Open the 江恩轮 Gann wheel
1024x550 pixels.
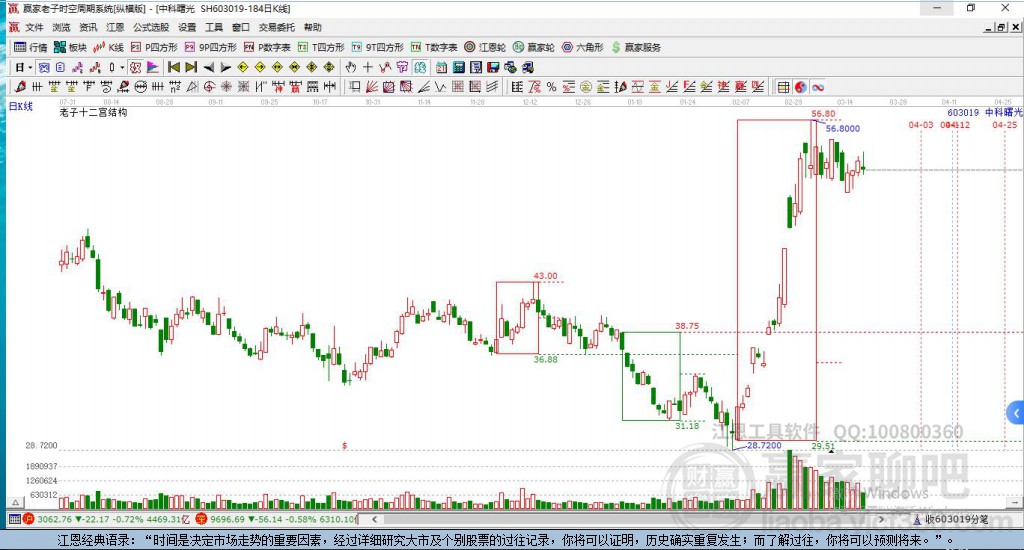tap(485, 47)
